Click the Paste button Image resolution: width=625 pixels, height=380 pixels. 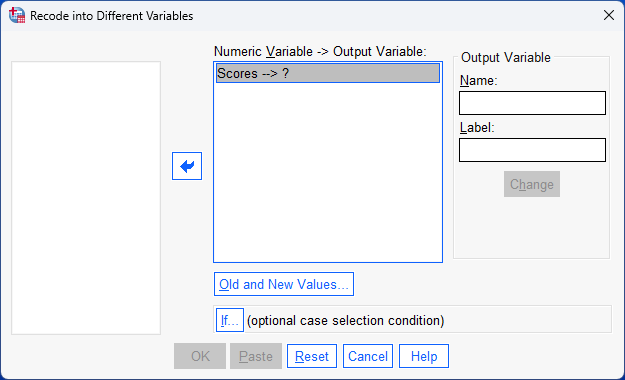[256, 356]
